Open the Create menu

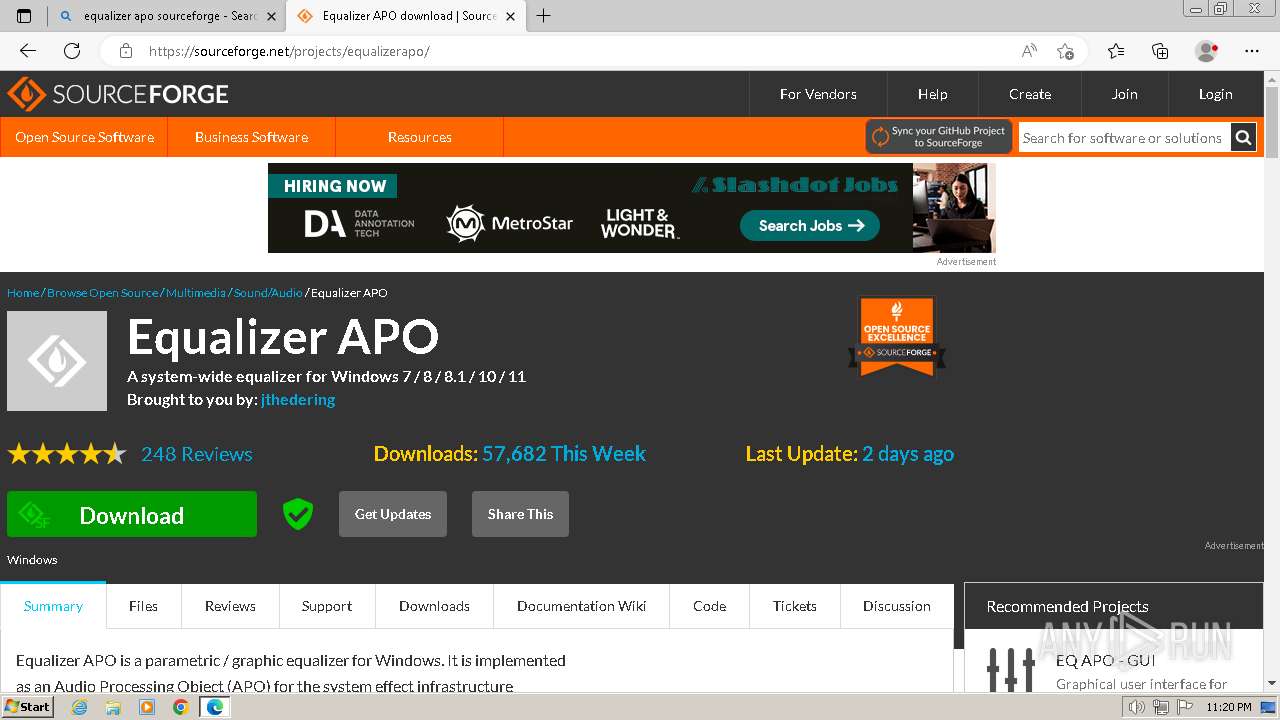point(1030,94)
